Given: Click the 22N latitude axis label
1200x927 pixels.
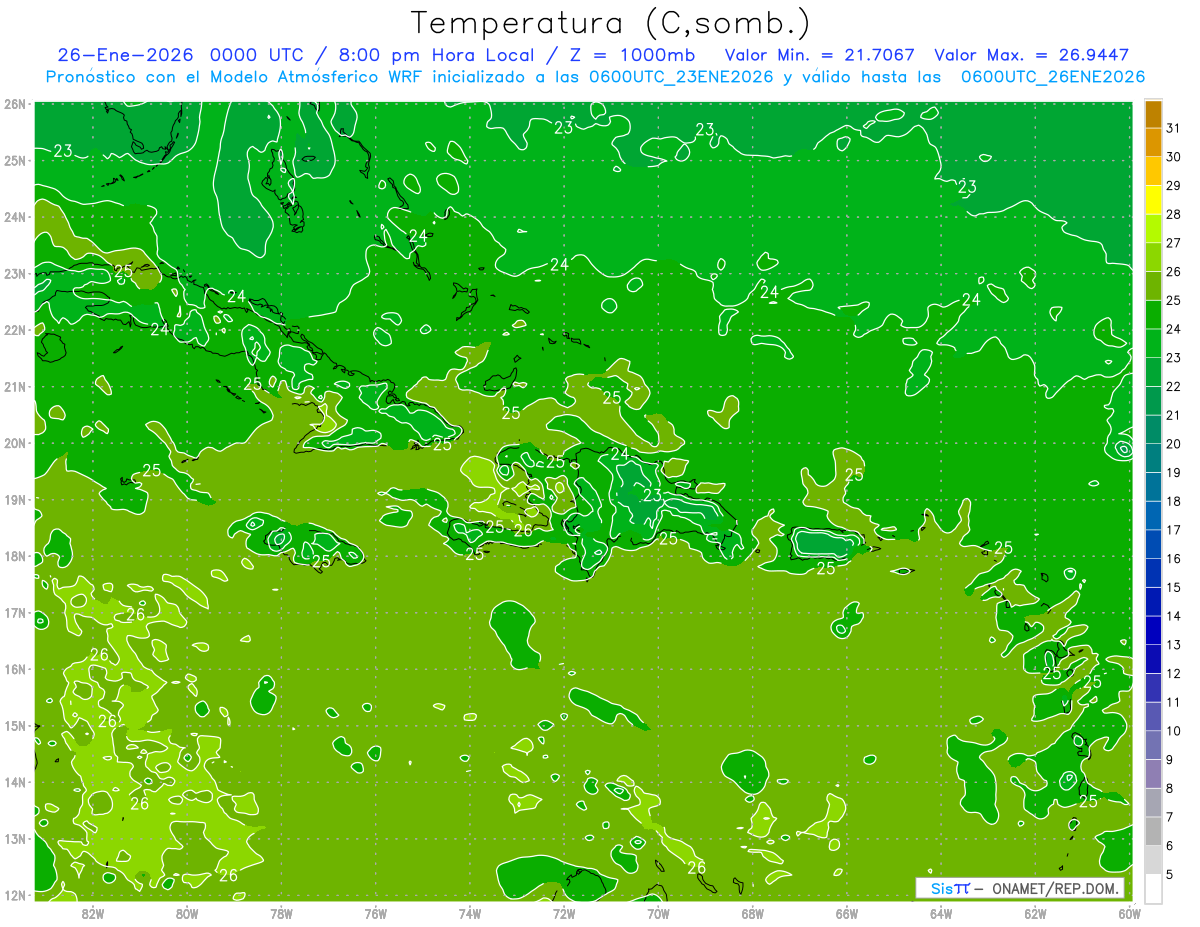Looking at the screenshot, I should (14, 330).
